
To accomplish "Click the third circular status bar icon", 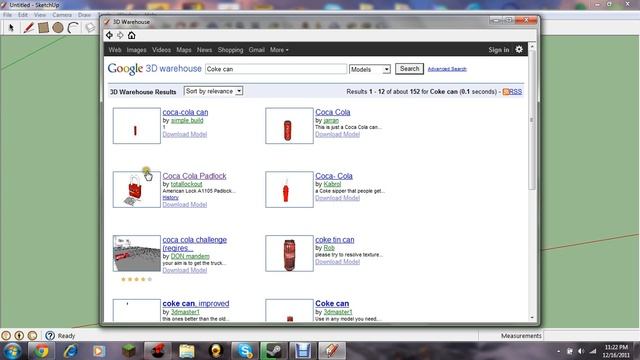I will (32, 336).
